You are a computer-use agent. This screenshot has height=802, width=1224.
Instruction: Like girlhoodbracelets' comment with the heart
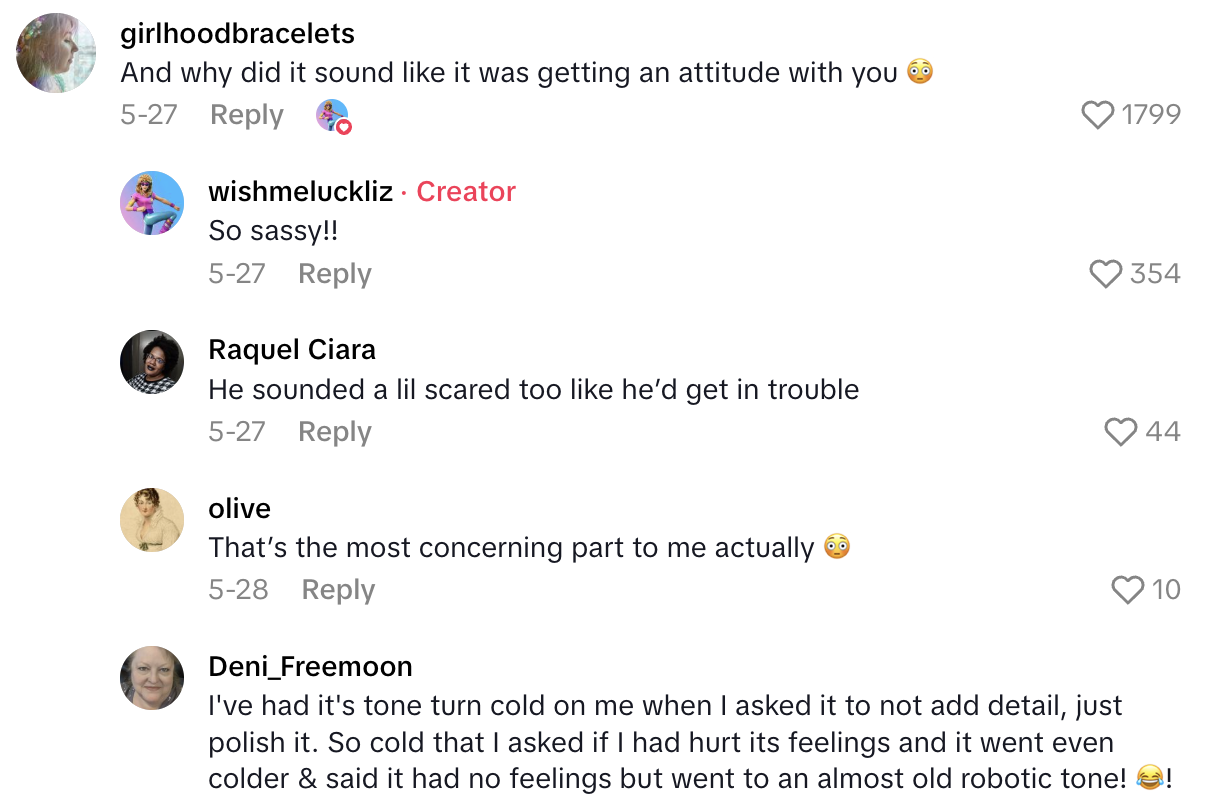[1098, 116]
